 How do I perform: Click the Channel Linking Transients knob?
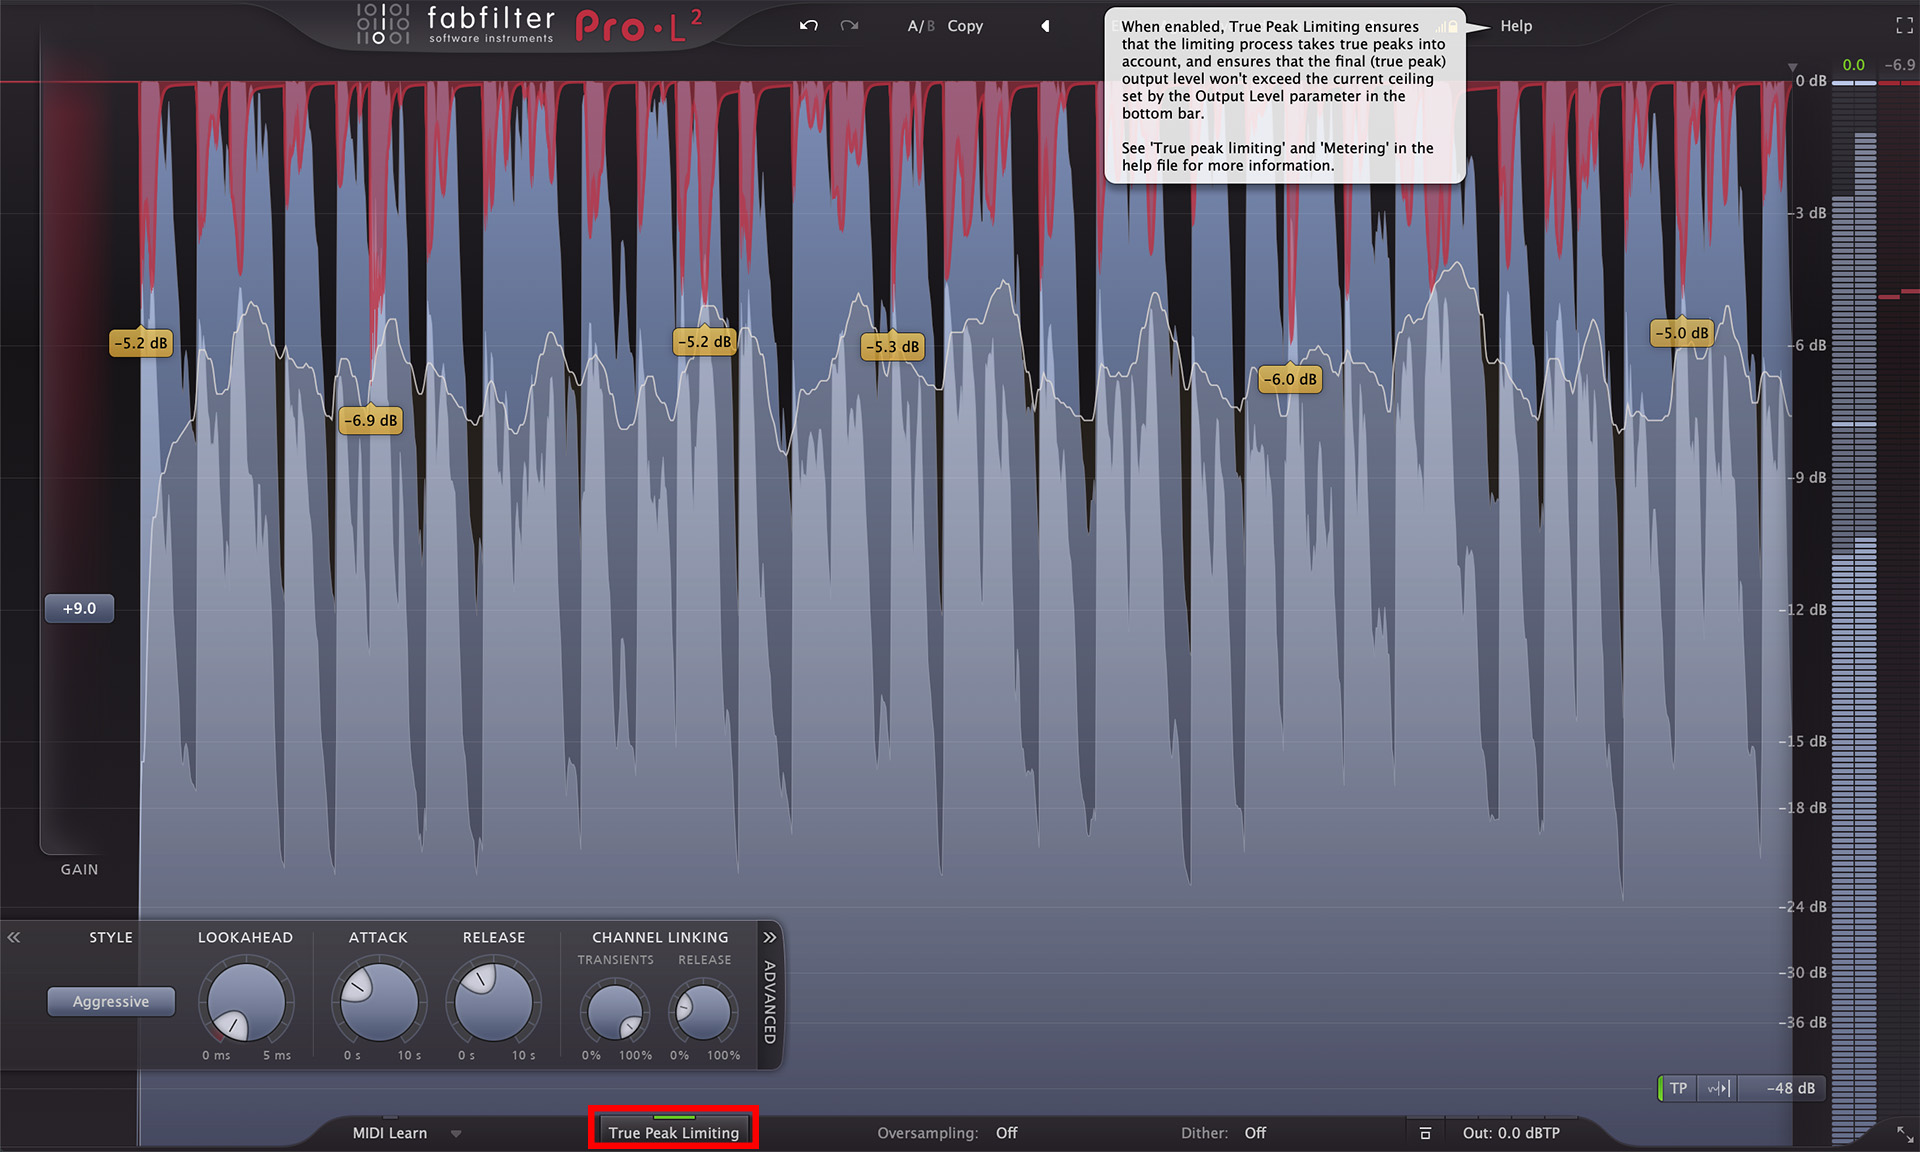[615, 1012]
